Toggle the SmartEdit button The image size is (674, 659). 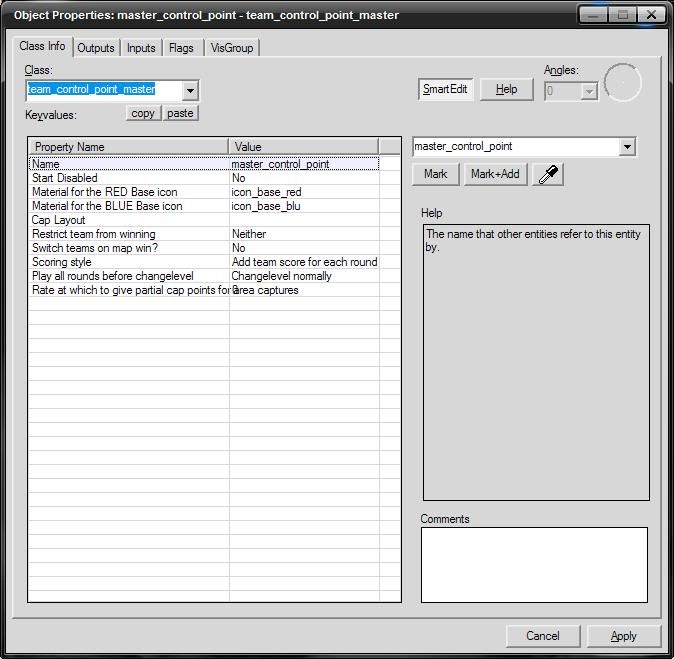tap(444, 89)
